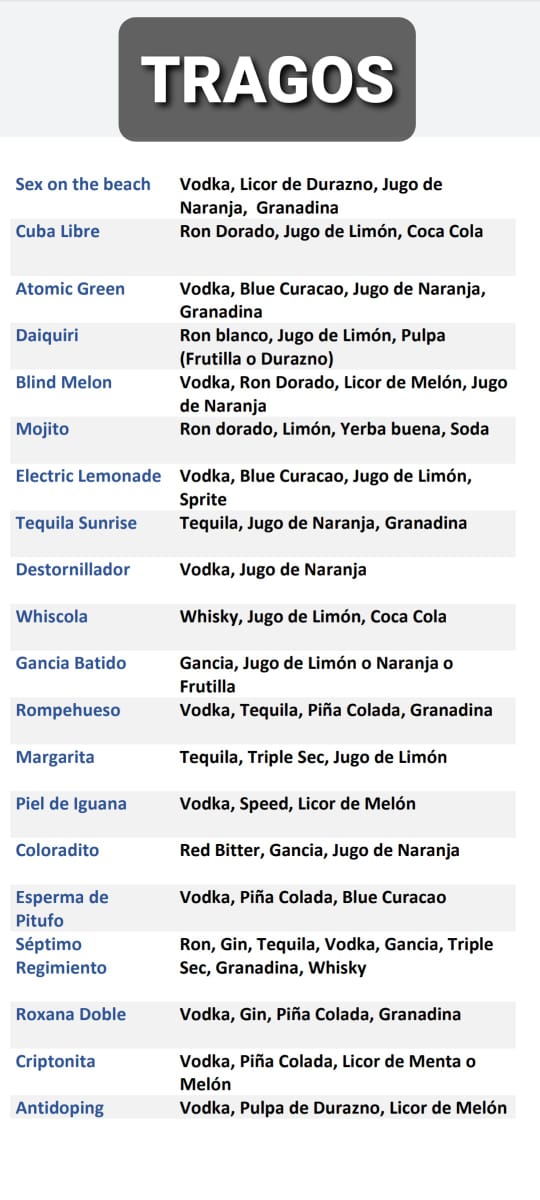Select the Daiquiri drink name
This screenshot has height=1200, width=540.
click(x=47, y=335)
